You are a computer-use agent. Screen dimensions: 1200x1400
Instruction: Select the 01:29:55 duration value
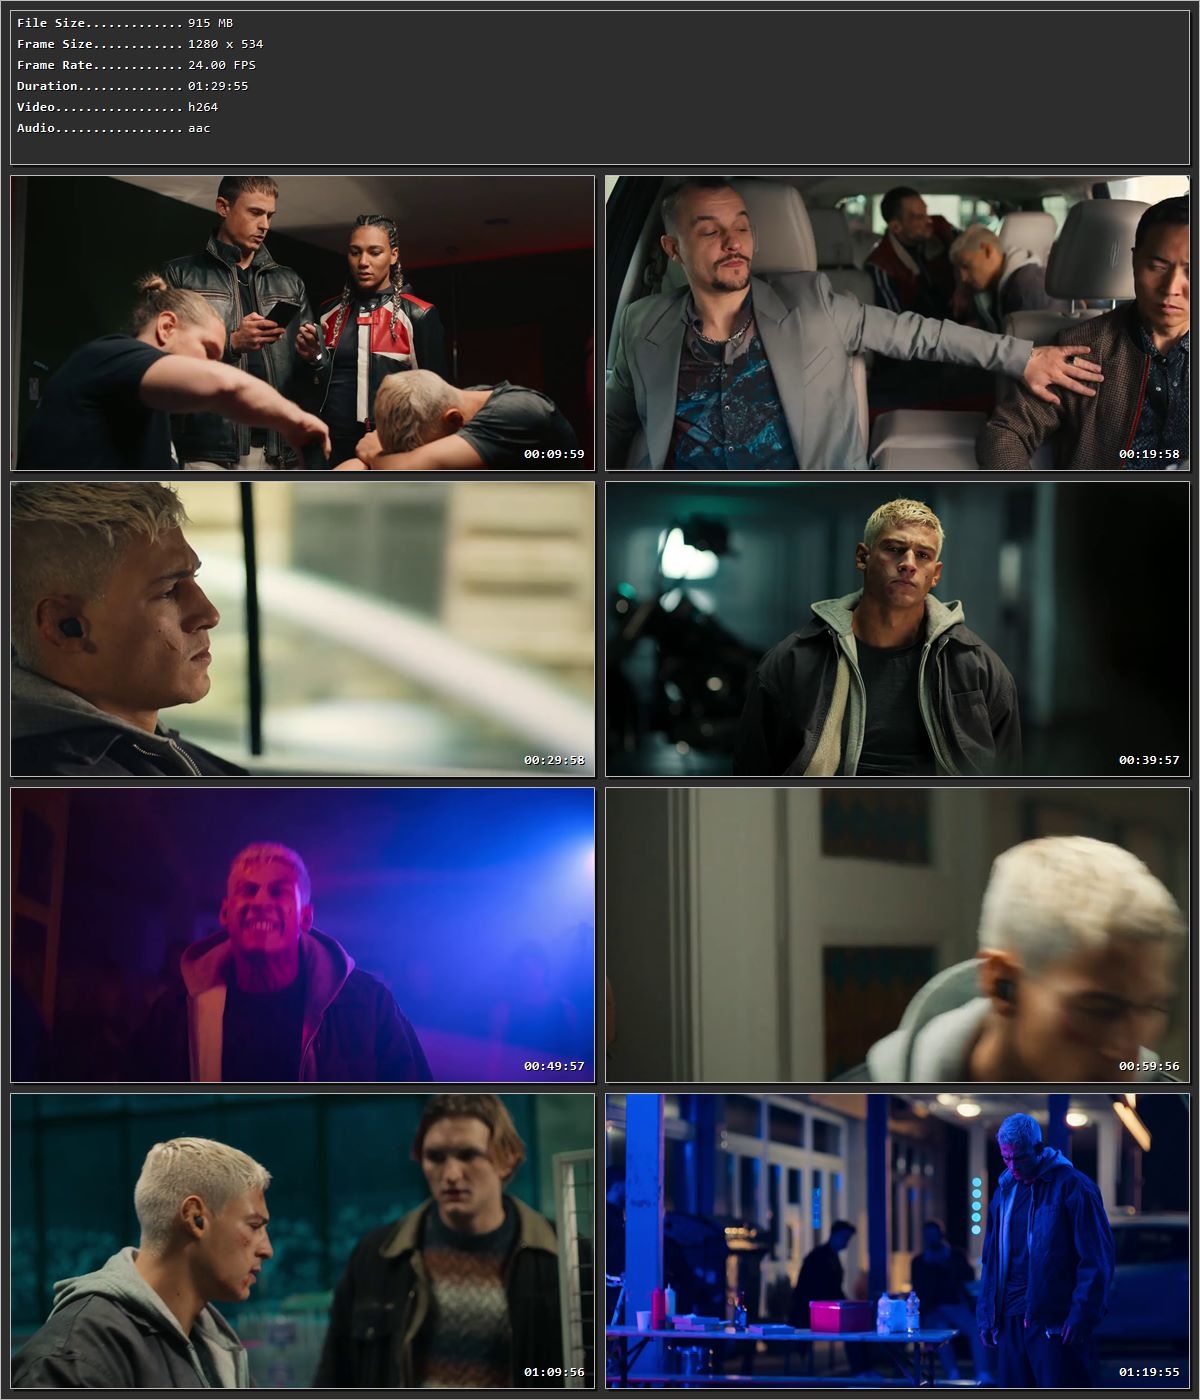[x=219, y=85]
